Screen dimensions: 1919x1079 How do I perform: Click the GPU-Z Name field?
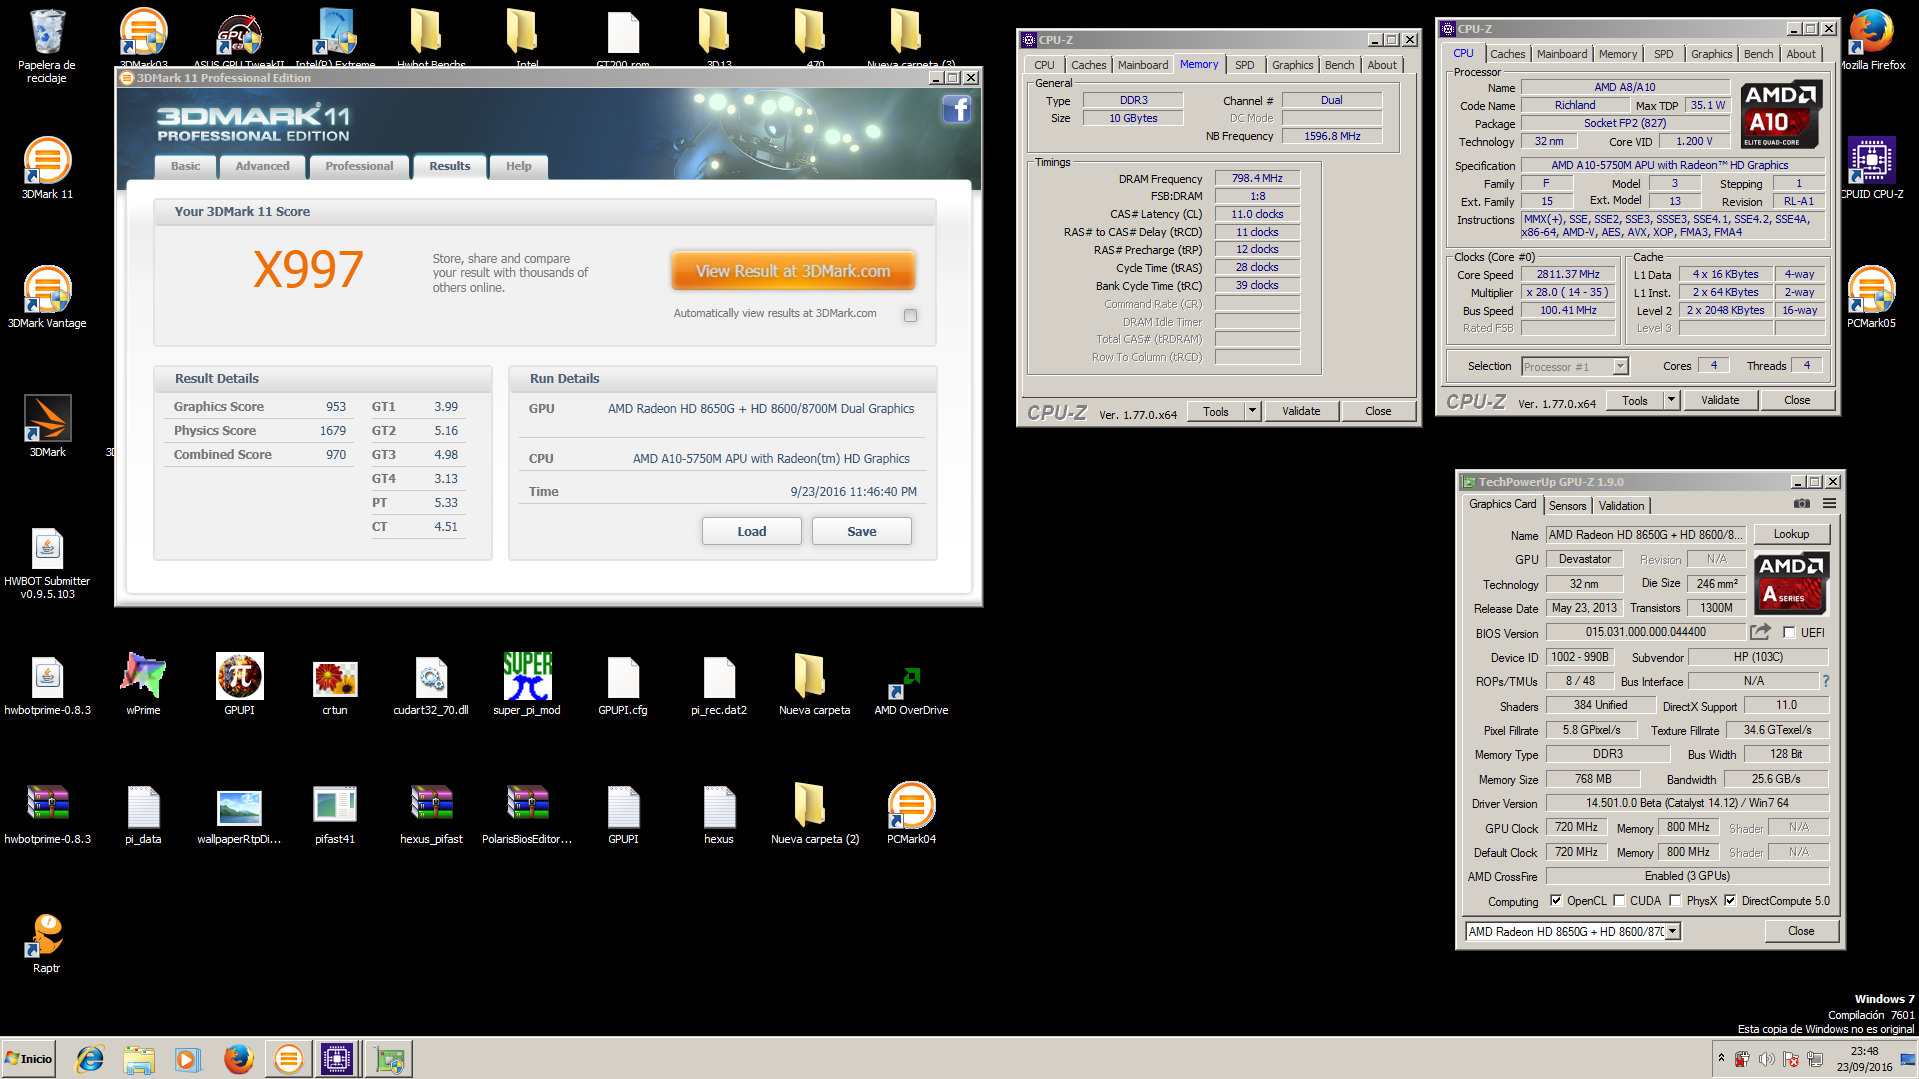tap(1645, 535)
